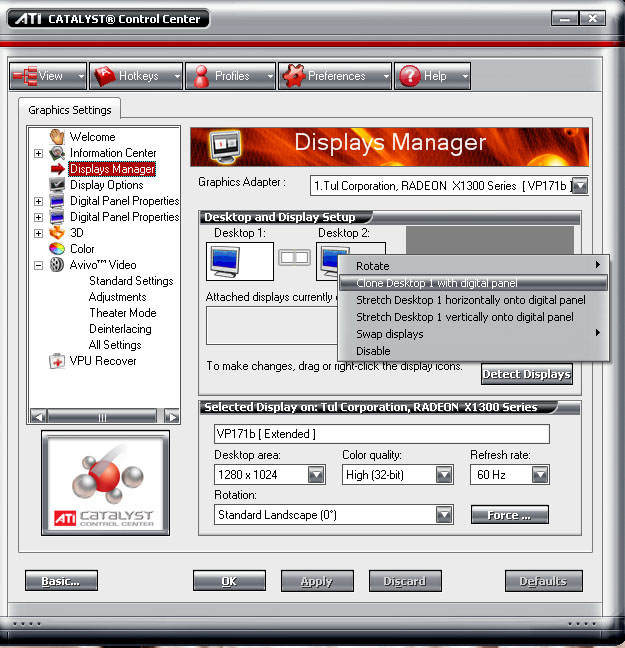Image resolution: width=625 pixels, height=648 pixels.
Task: Open the Color quality dropdown
Action: coord(444,475)
